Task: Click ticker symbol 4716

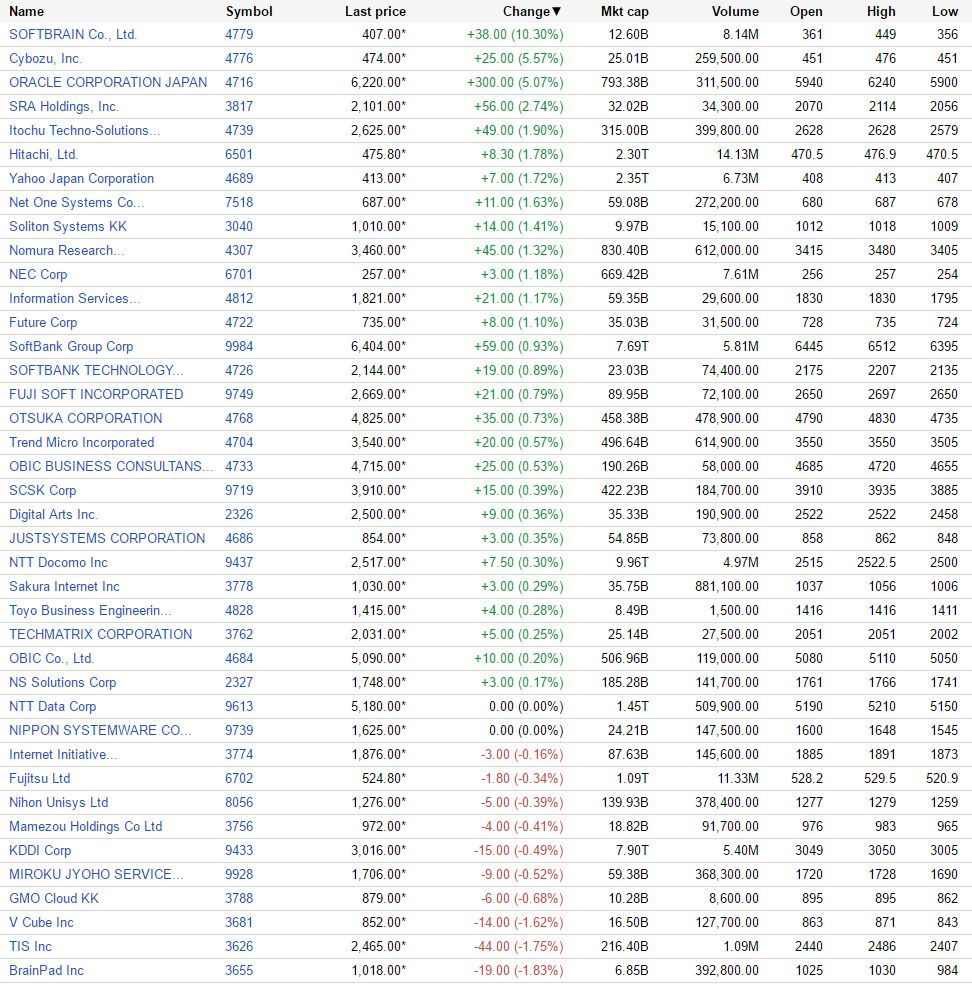Action: click(239, 82)
